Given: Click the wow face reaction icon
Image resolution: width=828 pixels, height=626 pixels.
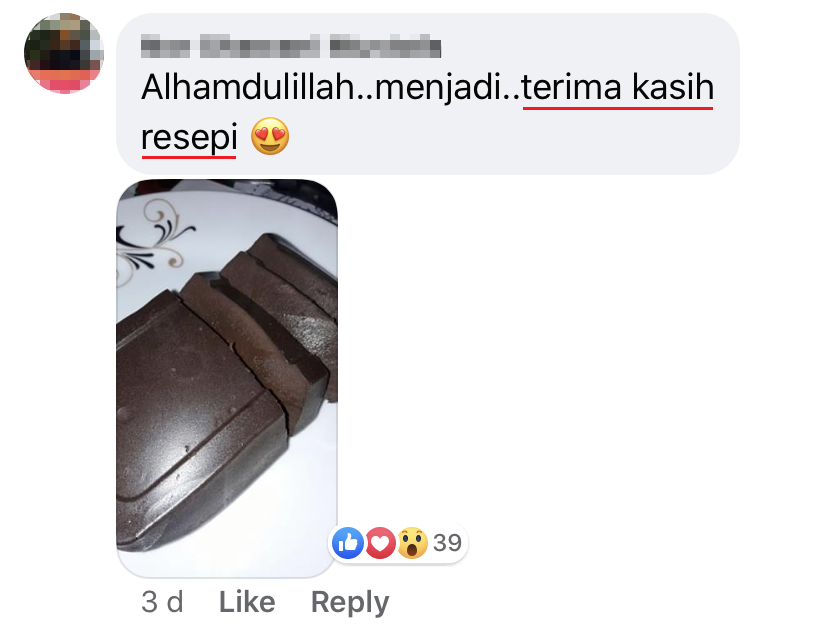Looking at the screenshot, I should point(412,543).
